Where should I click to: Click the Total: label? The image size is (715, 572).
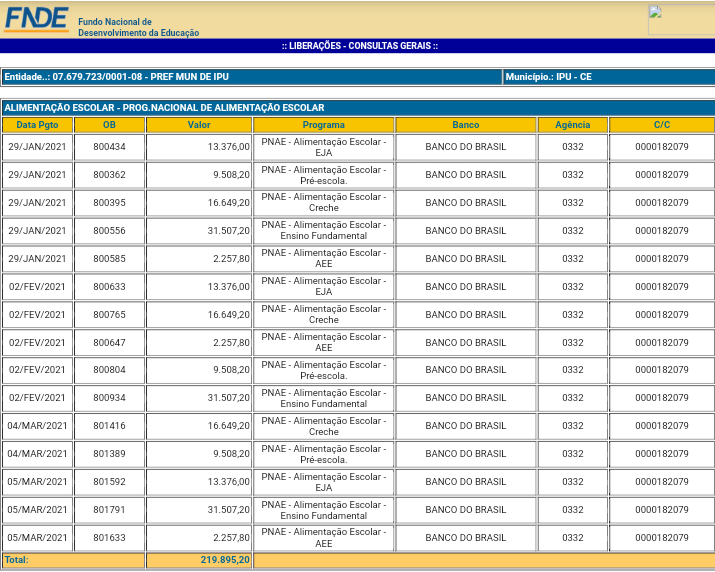click(16, 560)
